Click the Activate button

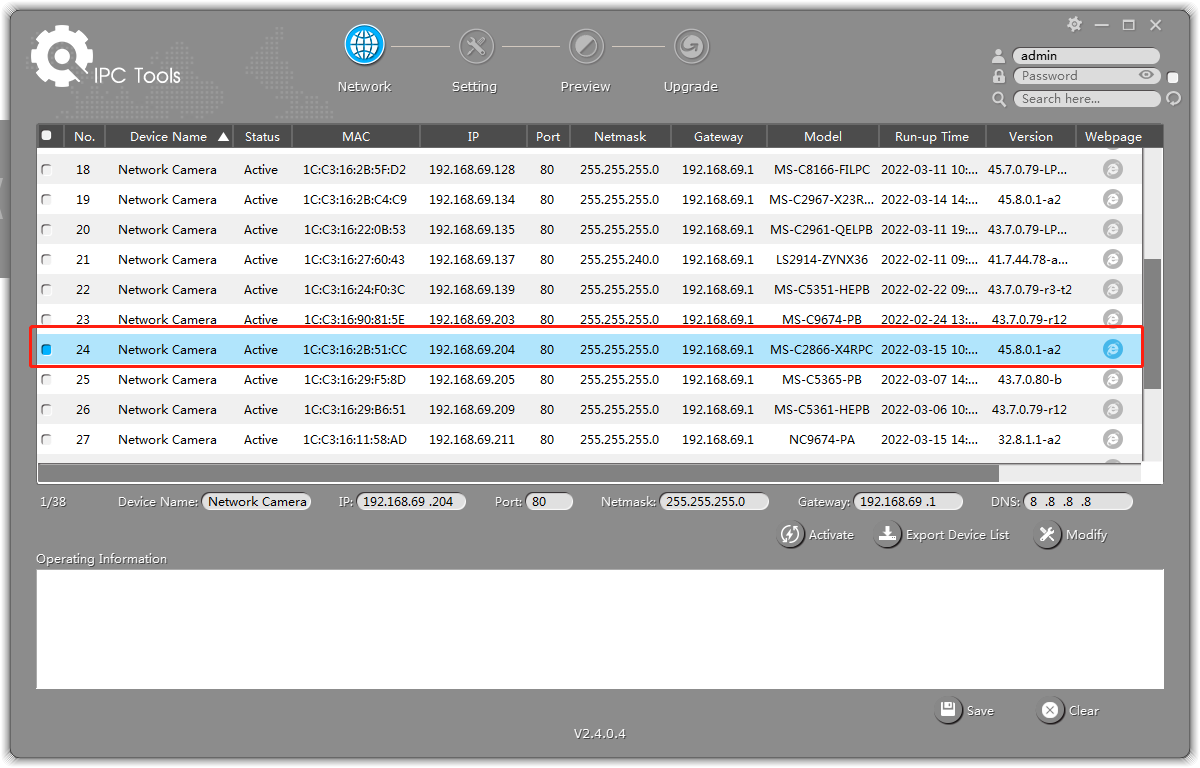817,535
